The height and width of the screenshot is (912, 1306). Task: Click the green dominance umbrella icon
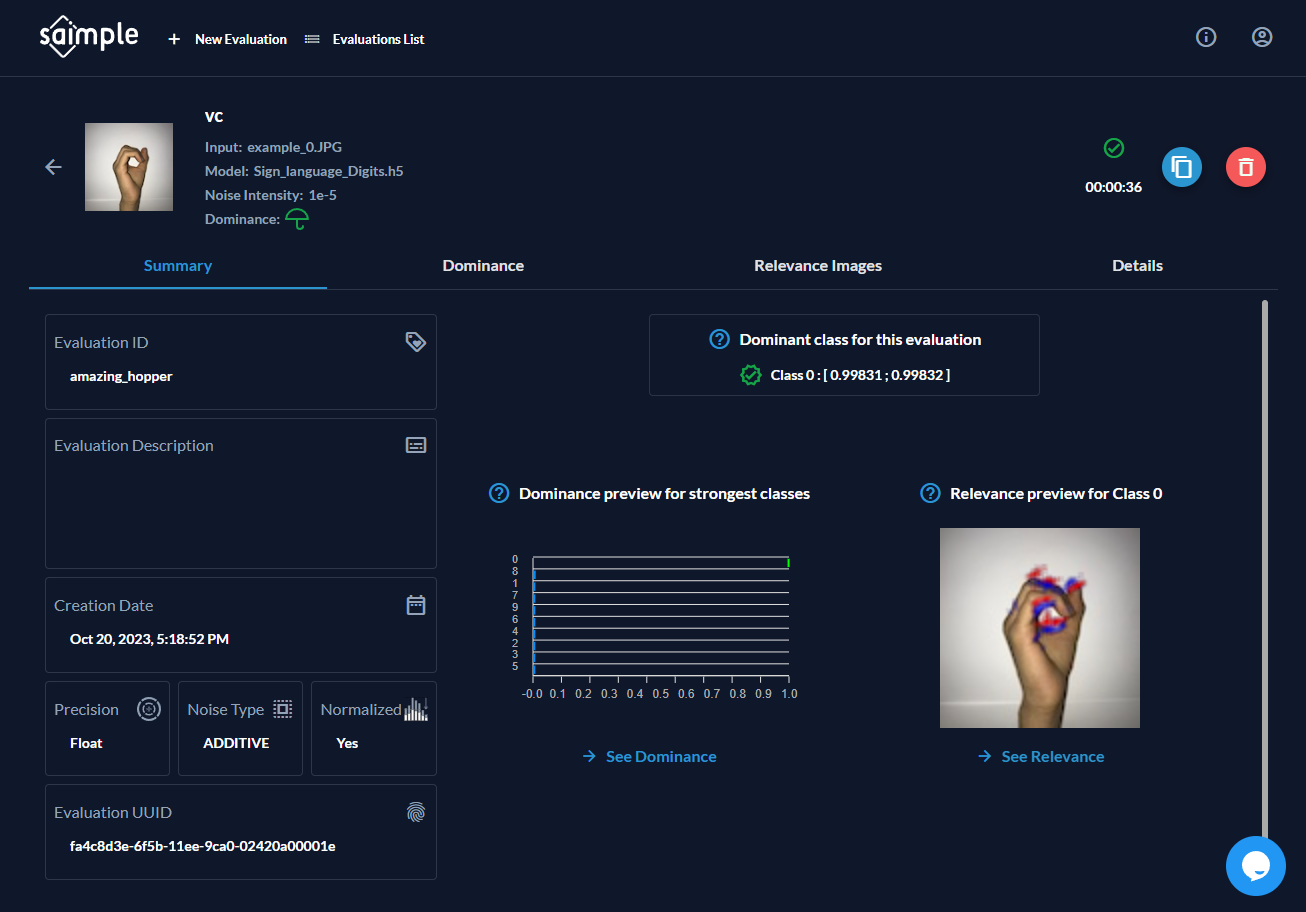(297, 219)
